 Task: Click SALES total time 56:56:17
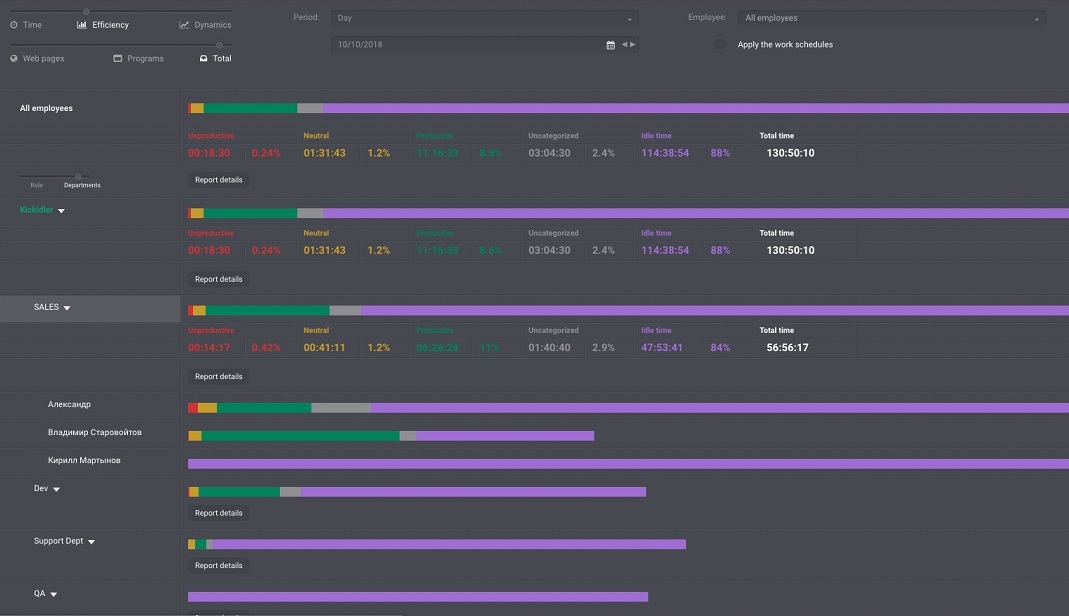click(x=787, y=348)
